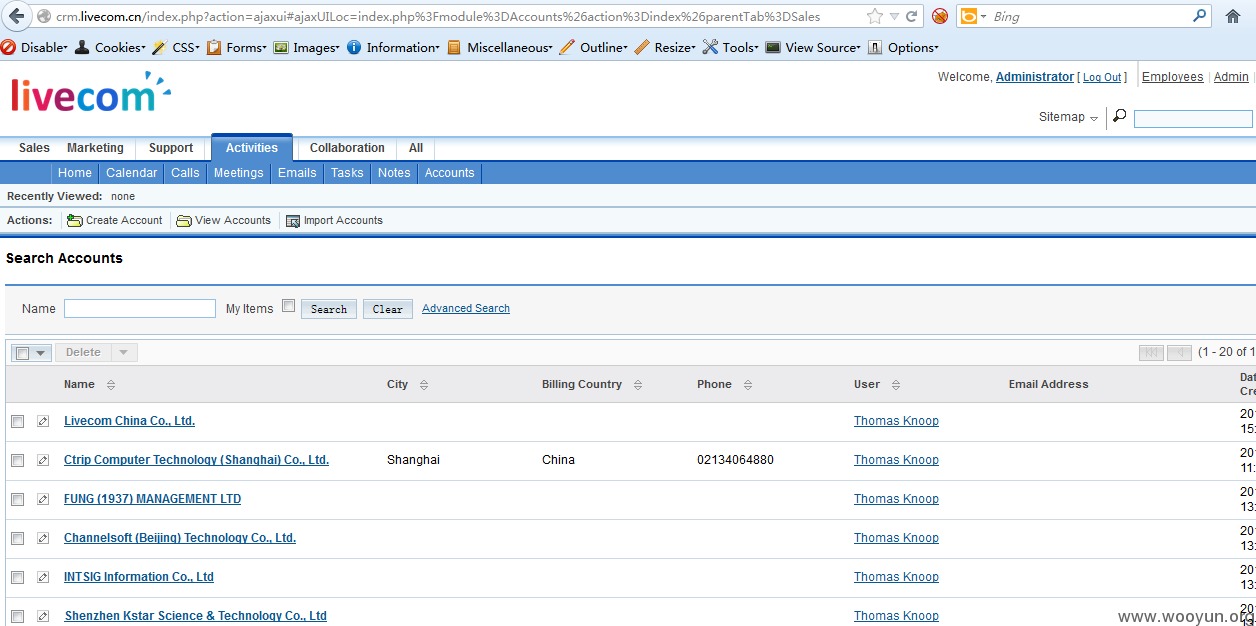The width and height of the screenshot is (1256, 626).
Task: Click the Clear button
Action: click(x=388, y=309)
